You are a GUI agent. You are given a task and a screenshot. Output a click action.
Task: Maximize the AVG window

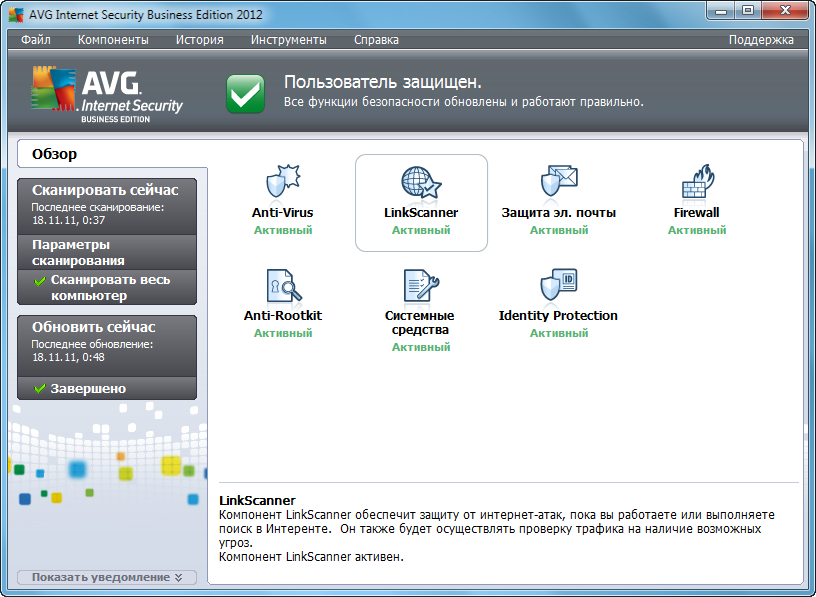coord(748,11)
